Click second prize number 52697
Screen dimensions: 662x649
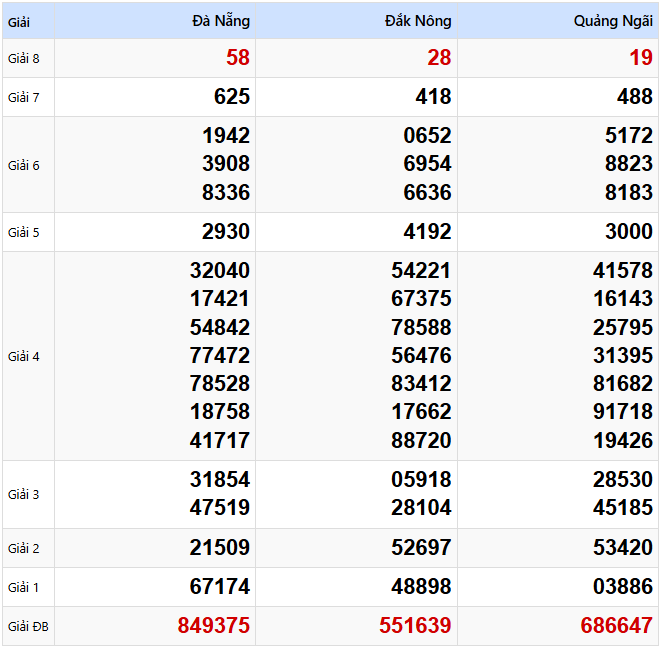pos(421,548)
